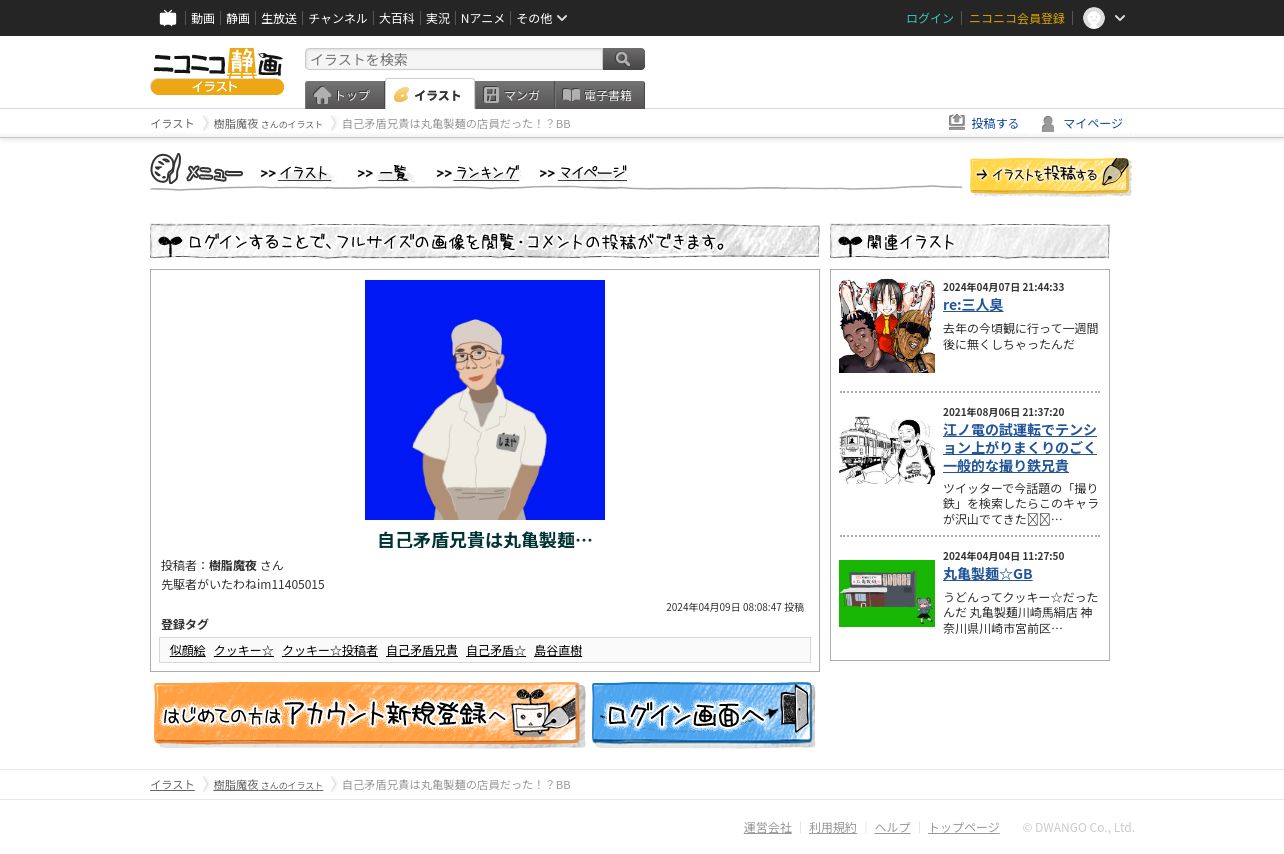The height and width of the screenshot is (854, 1284).
Task: Open マイページ link in sub-header
Action: pos(1093,123)
